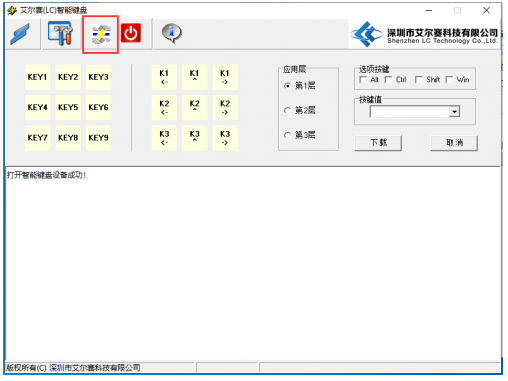Screen dimensions: 508x381
Task: Select the KEY3 key tile
Action: [98, 77]
